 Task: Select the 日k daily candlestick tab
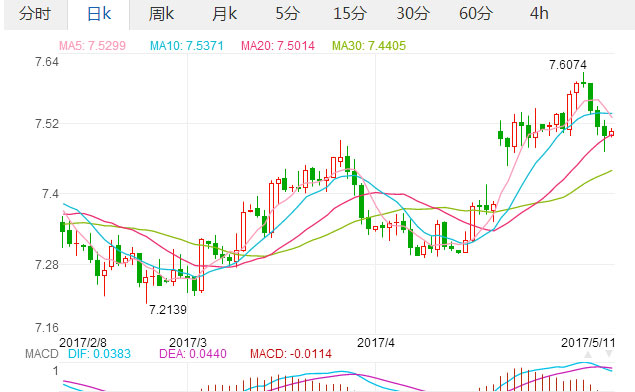pos(99,14)
